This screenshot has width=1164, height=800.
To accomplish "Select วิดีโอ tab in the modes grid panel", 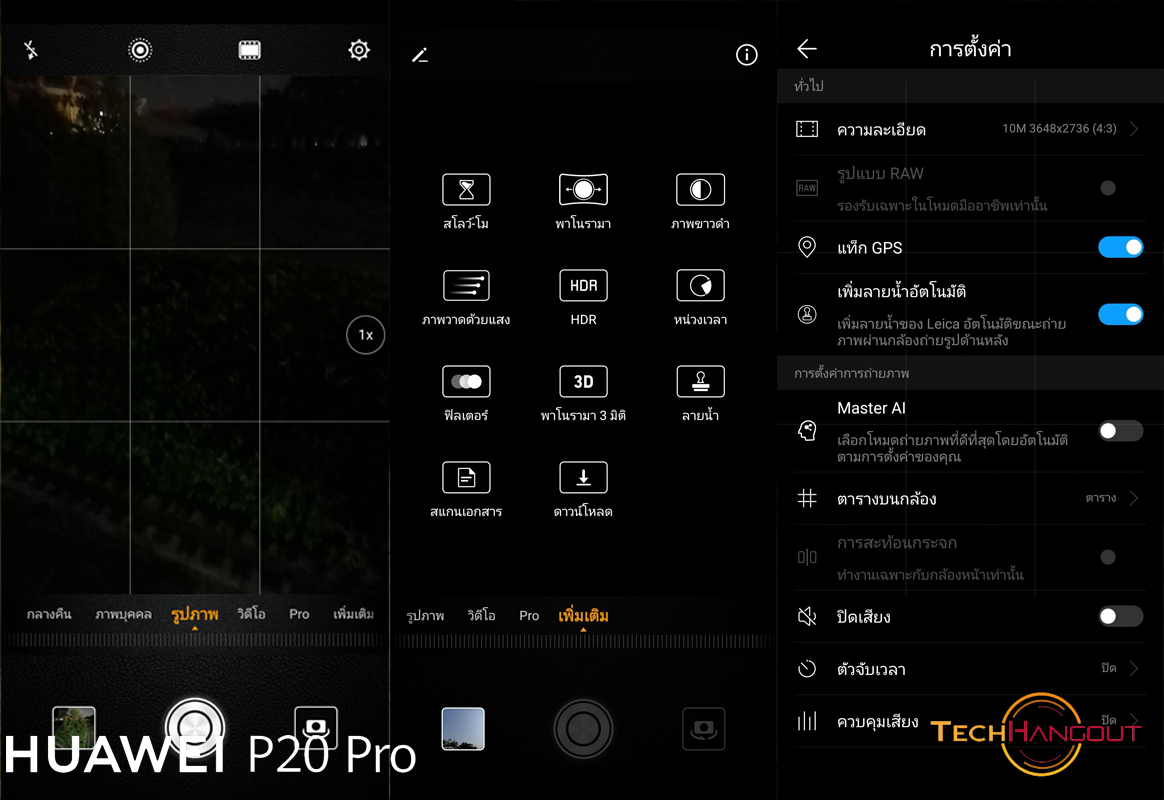I will 481,615.
